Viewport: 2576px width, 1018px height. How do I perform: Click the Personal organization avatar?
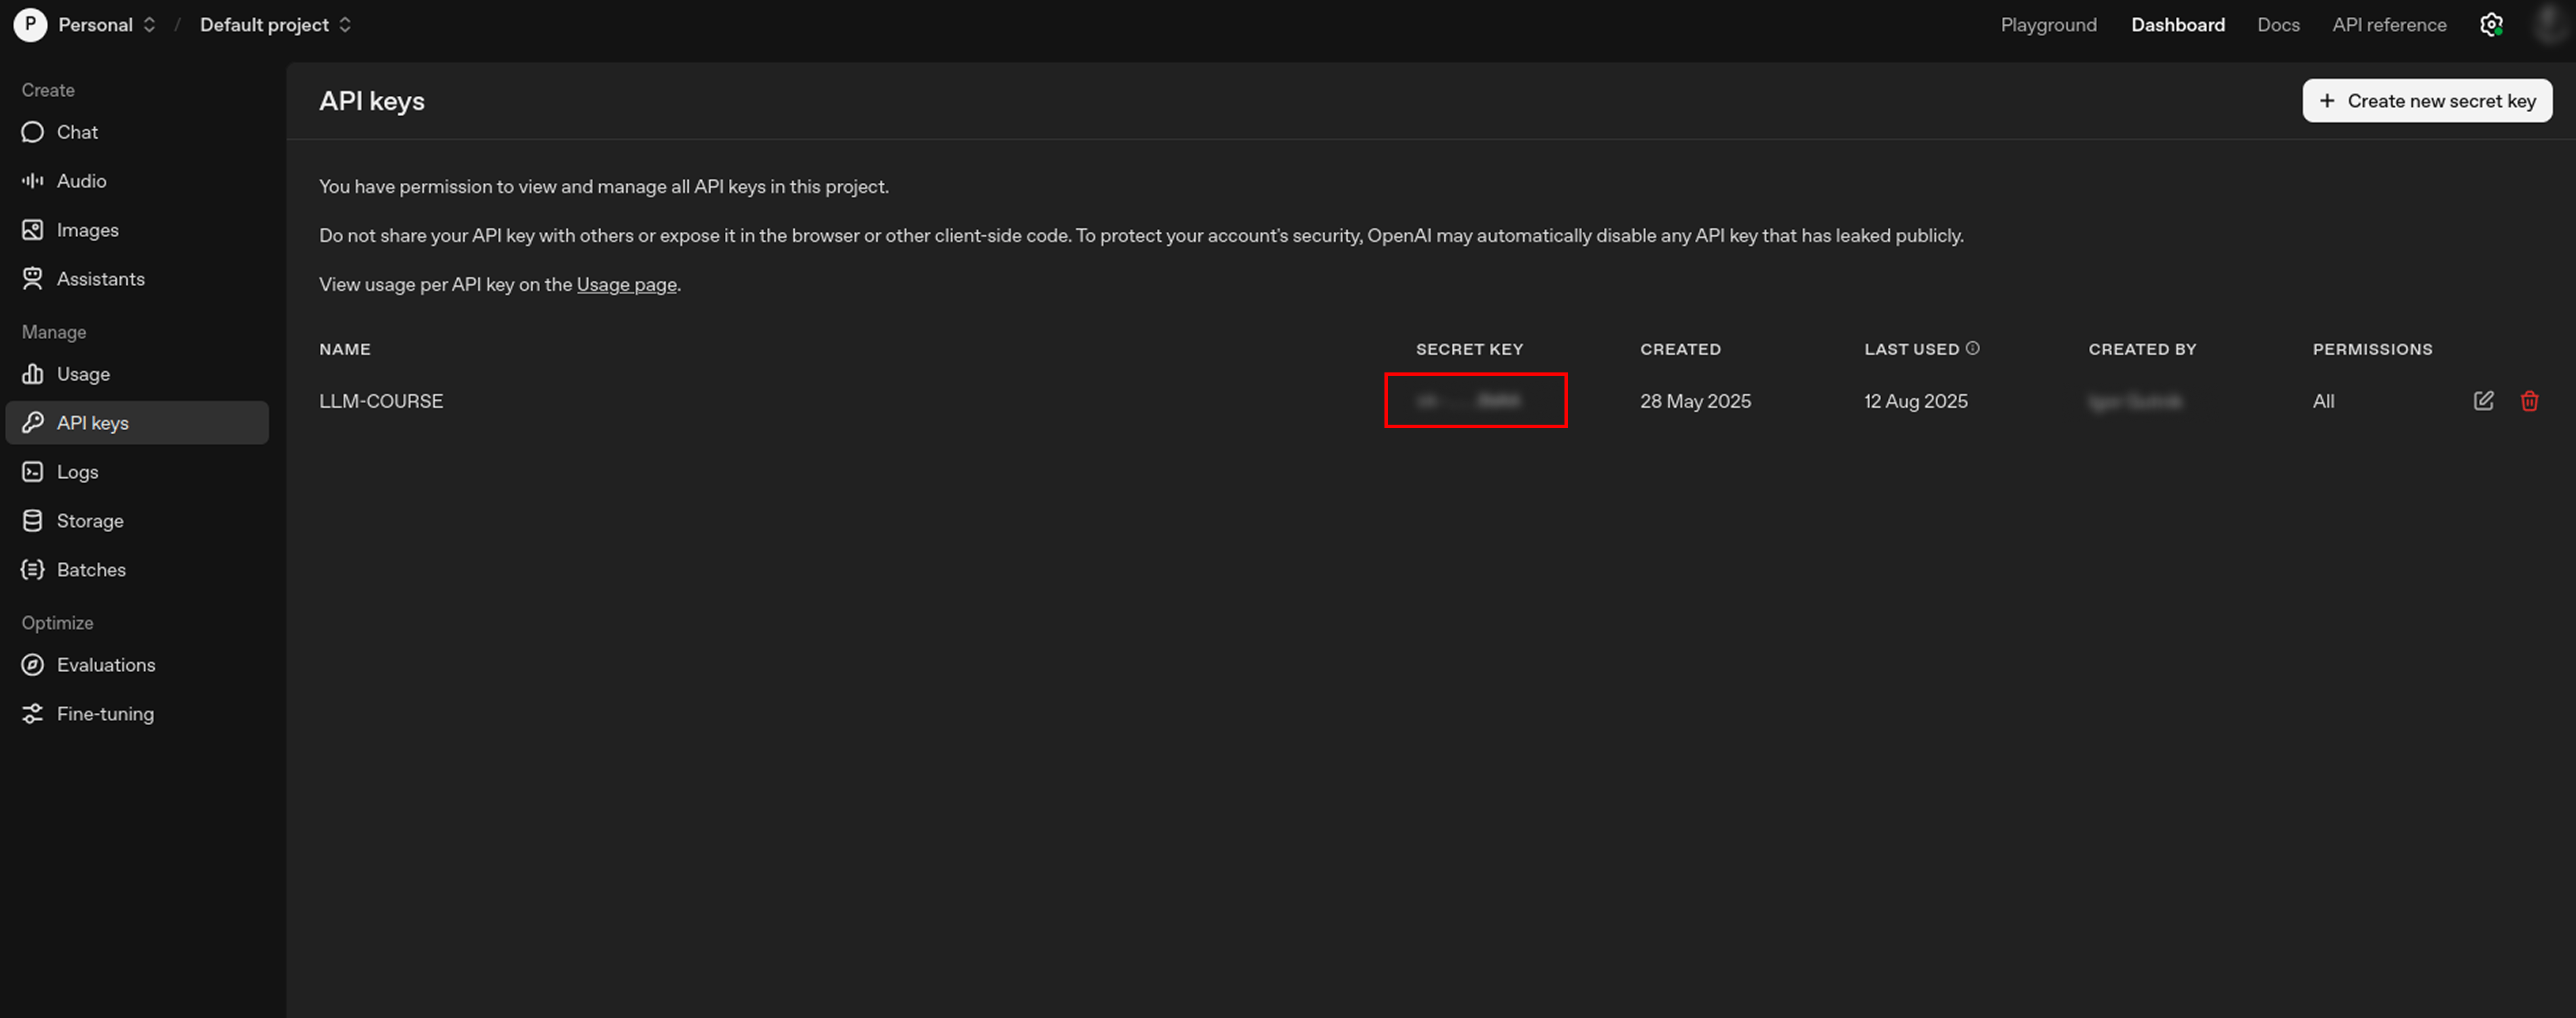pos(30,25)
